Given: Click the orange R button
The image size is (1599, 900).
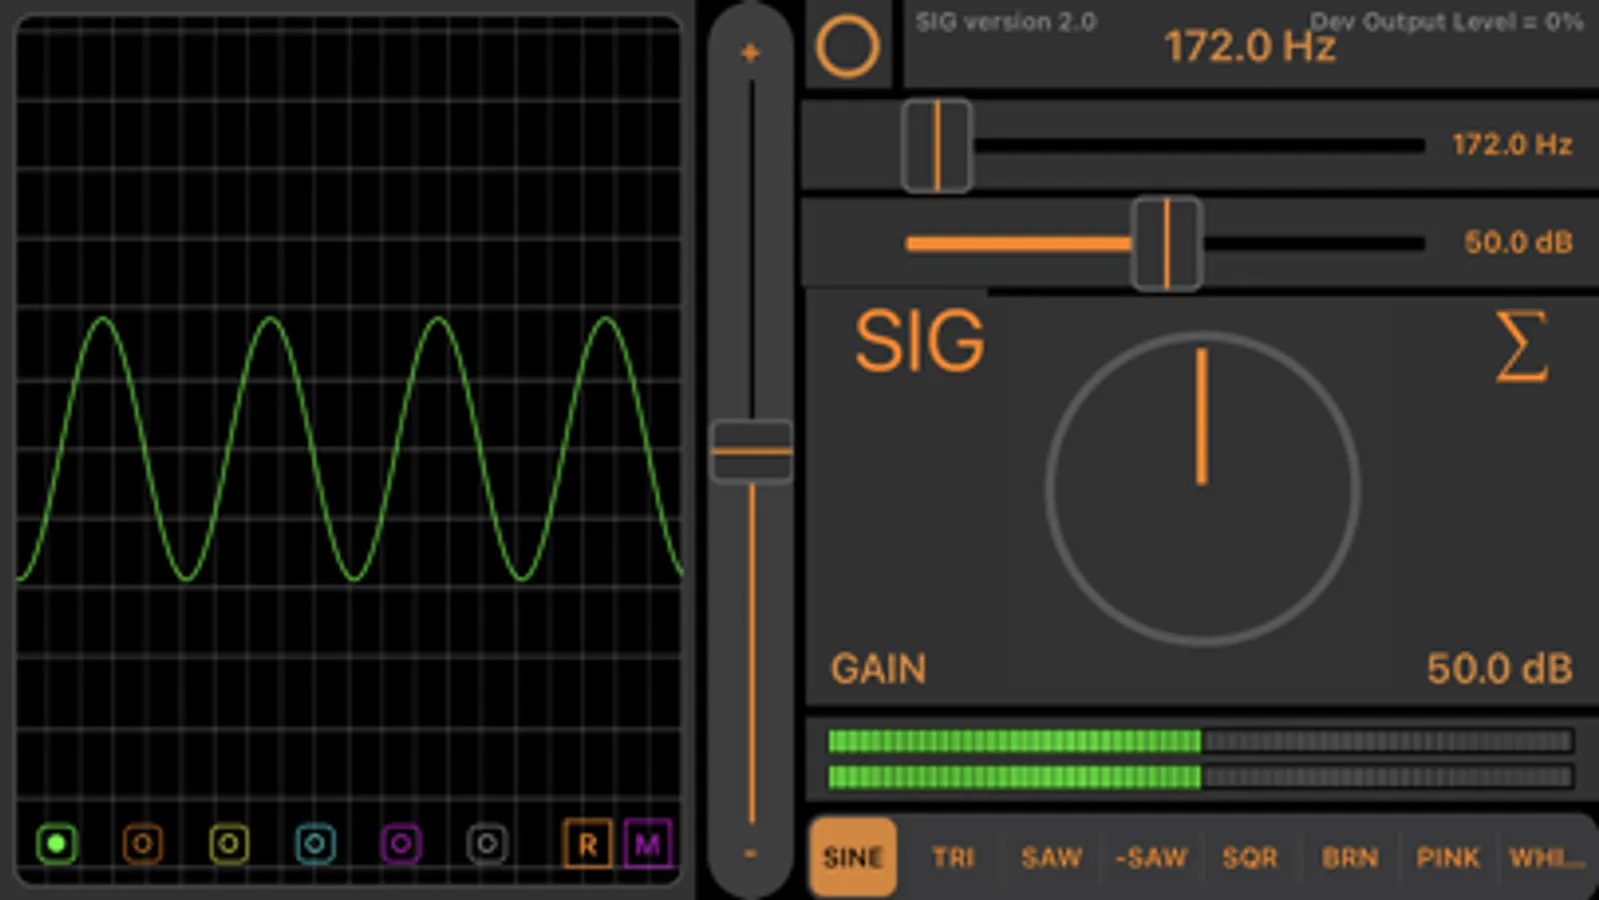Looking at the screenshot, I should pyautogui.click(x=587, y=845).
